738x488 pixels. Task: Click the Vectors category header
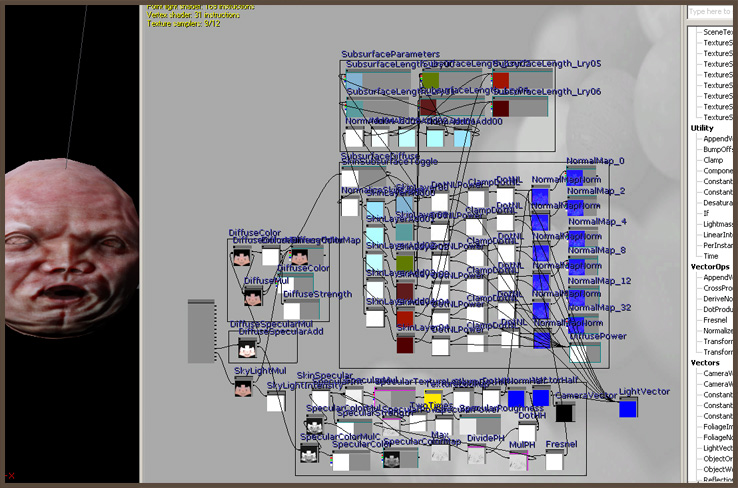point(707,362)
